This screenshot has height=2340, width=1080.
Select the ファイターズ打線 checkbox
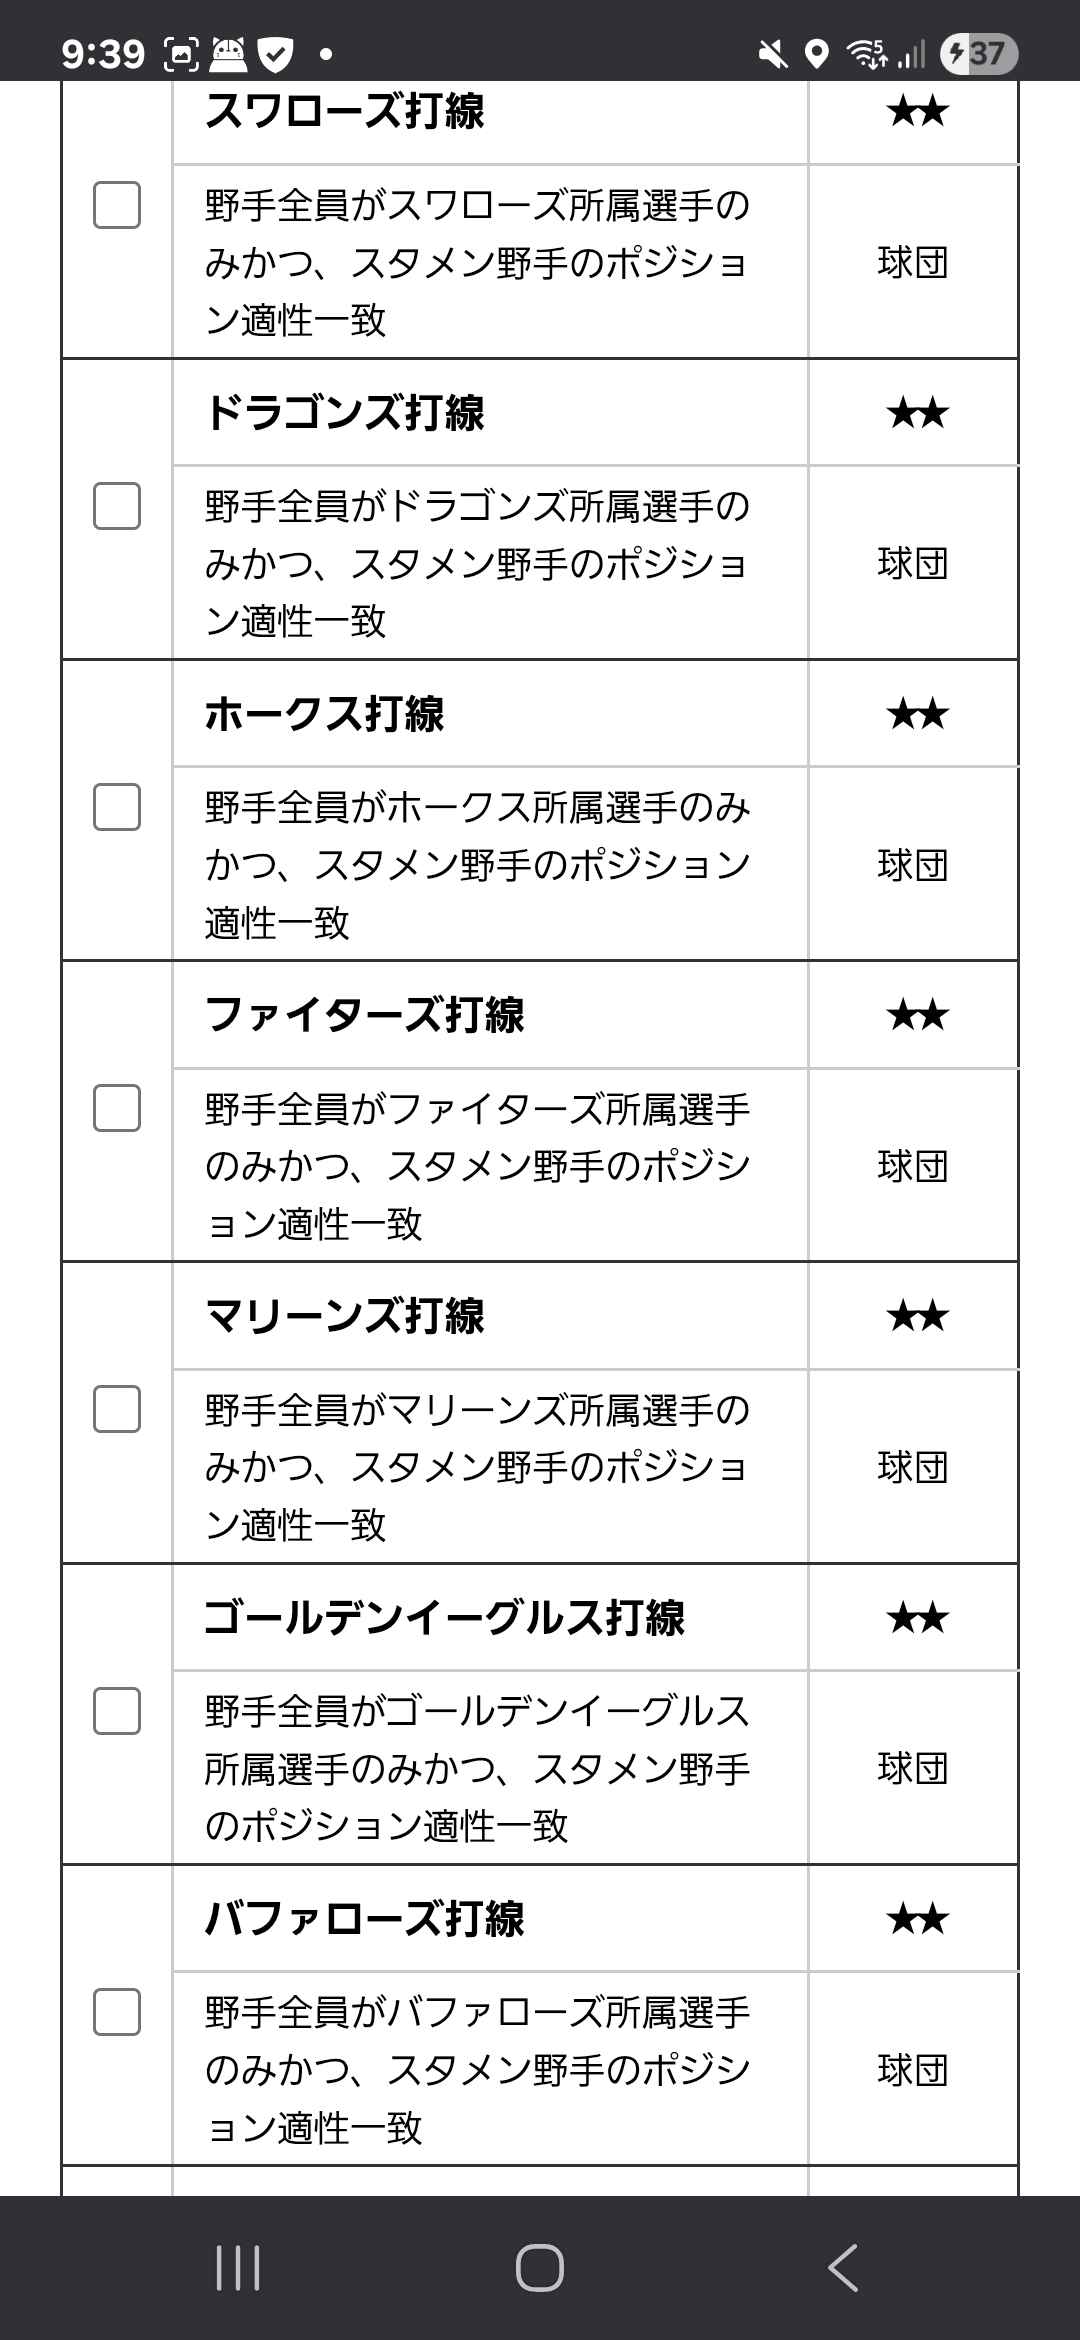117,1108
